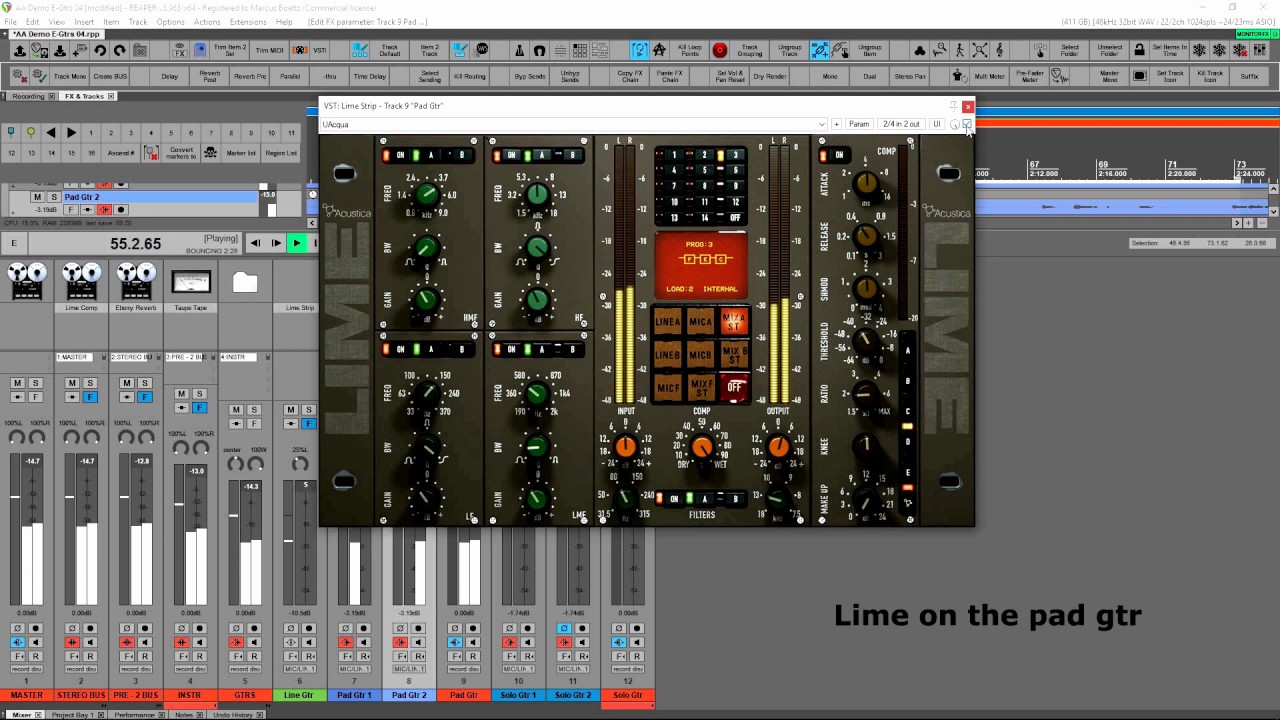Click the walking person toolbar icon
Image resolution: width=1280 pixels, height=720 pixels.
[x=959, y=50]
